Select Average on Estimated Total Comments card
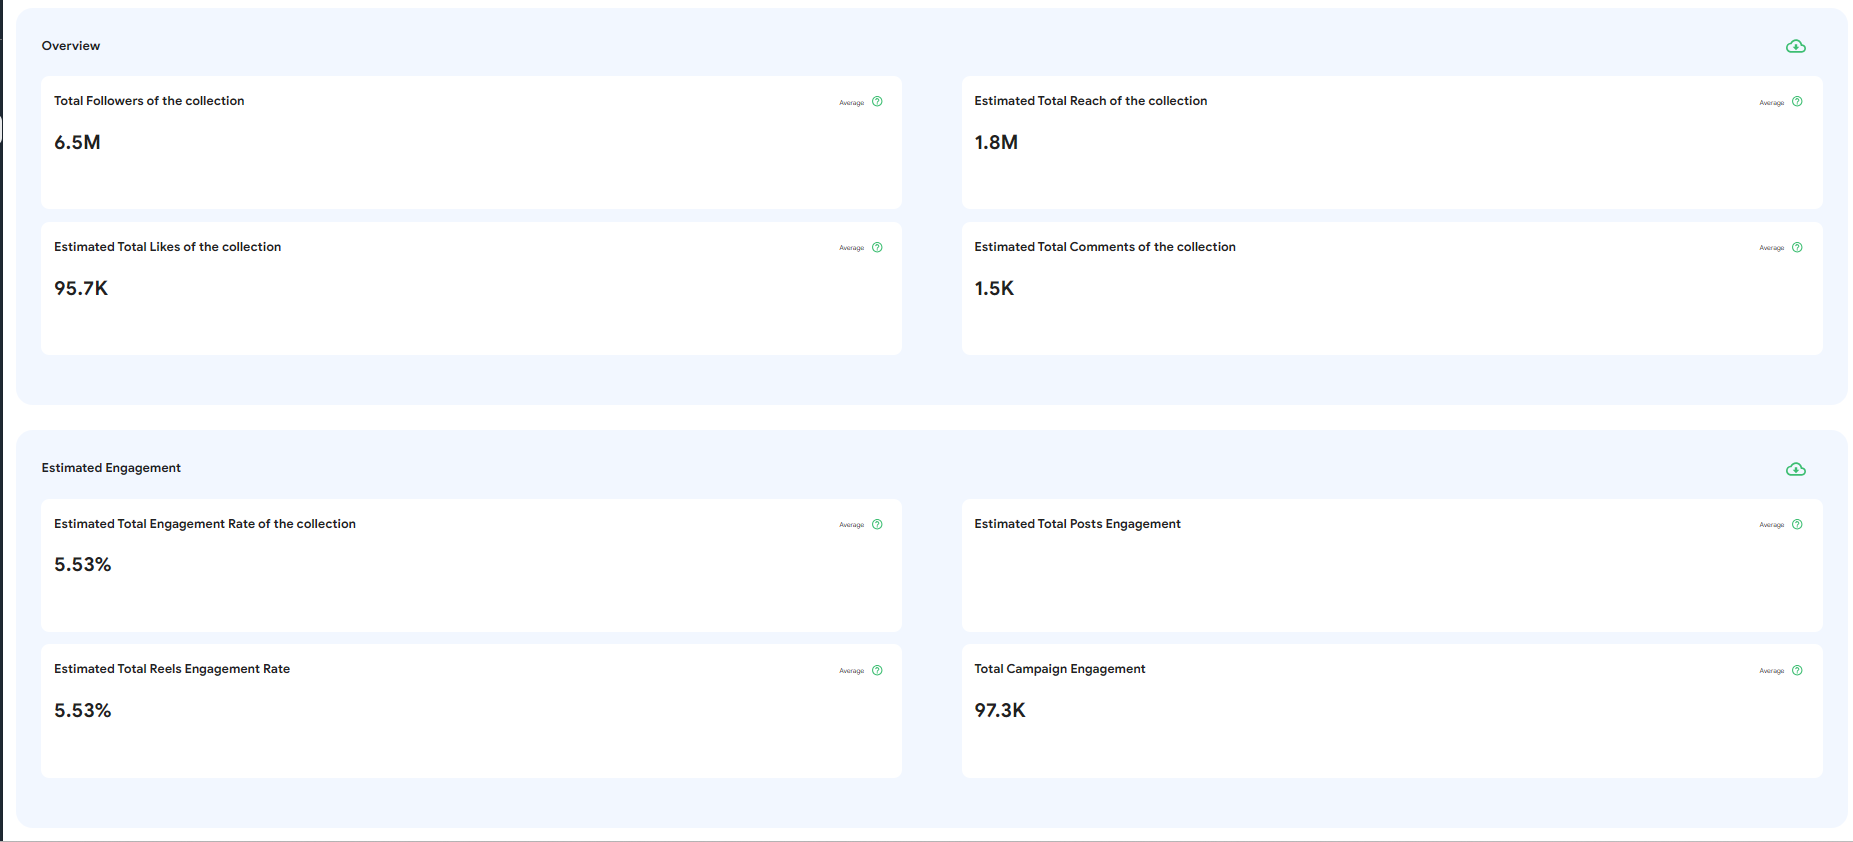Viewport: 1853px width, 842px height. point(1771,248)
